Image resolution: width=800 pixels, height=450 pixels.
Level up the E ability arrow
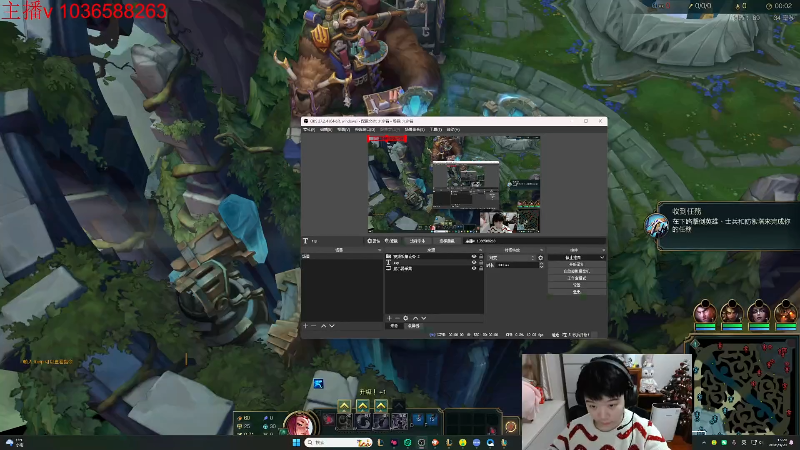point(381,406)
